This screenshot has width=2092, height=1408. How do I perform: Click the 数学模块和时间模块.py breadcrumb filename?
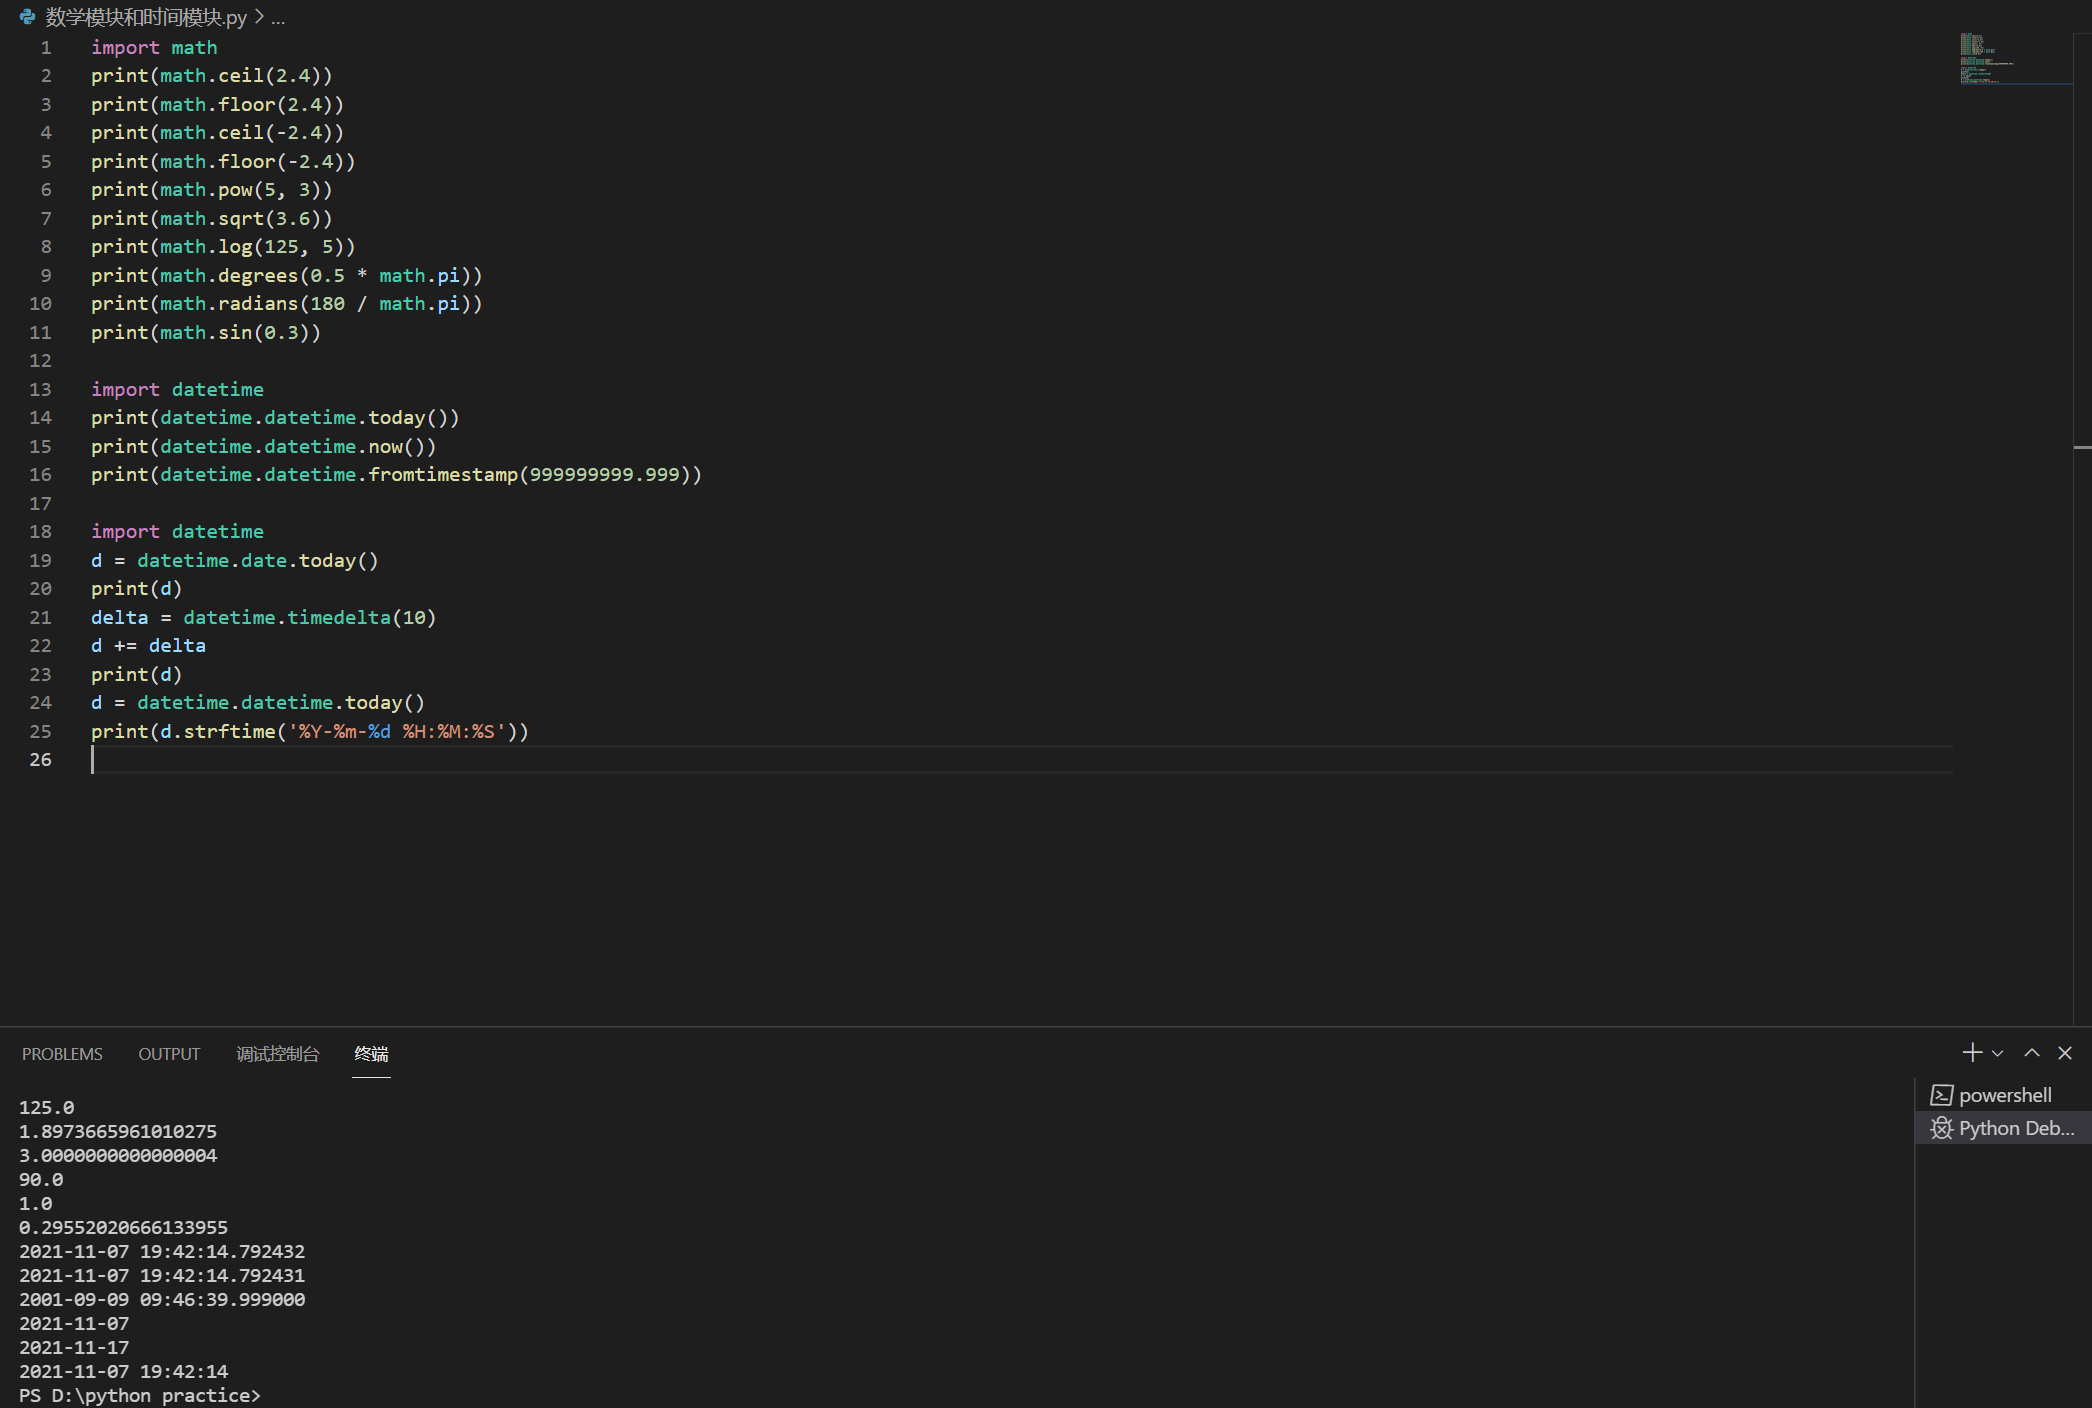[146, 17]
